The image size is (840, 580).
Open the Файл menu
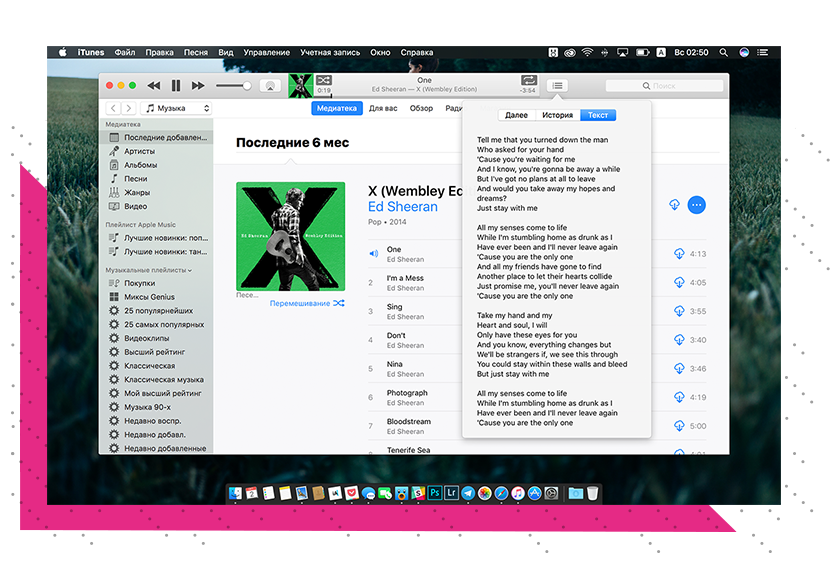(125, 52)
